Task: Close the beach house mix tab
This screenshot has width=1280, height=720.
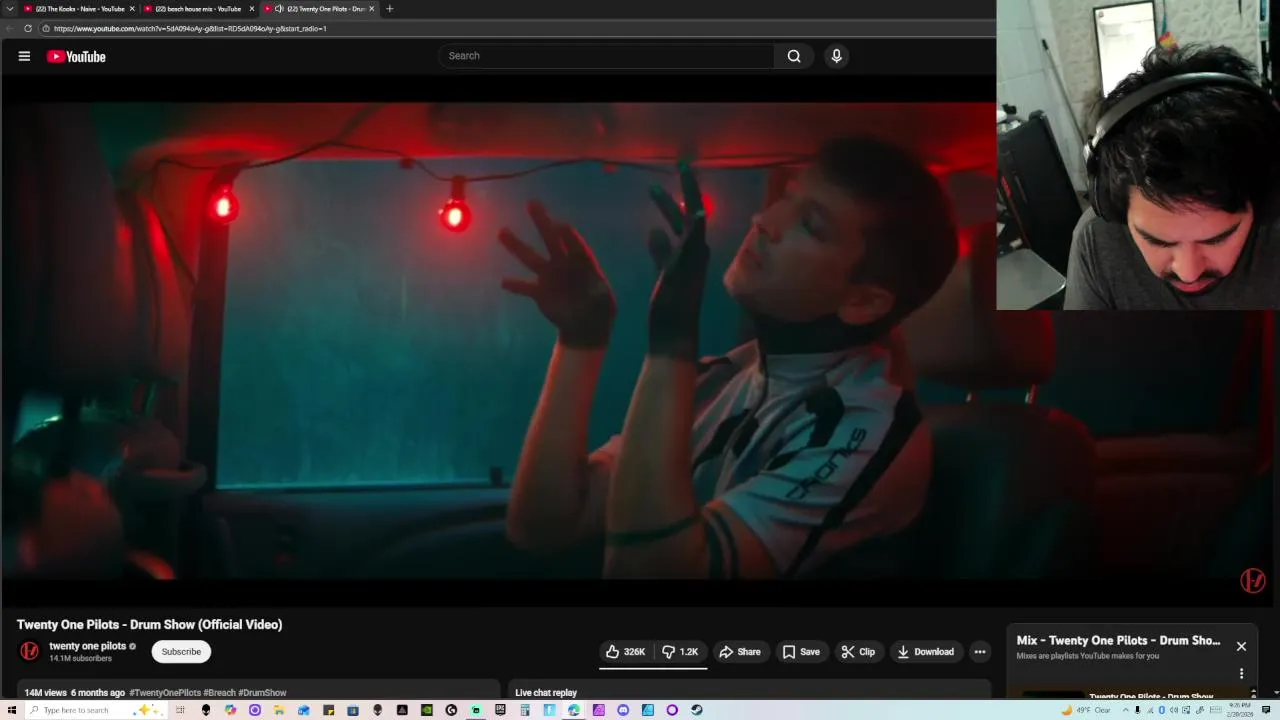Action: pyautogui.click(x=252, y=9)
